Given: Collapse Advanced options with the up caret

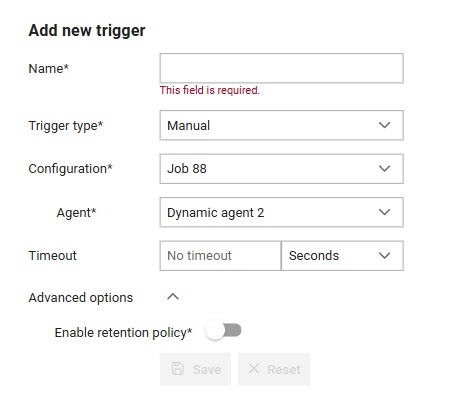Looking at the screenshot, I should pyautogui.click(x=173, y=297).
